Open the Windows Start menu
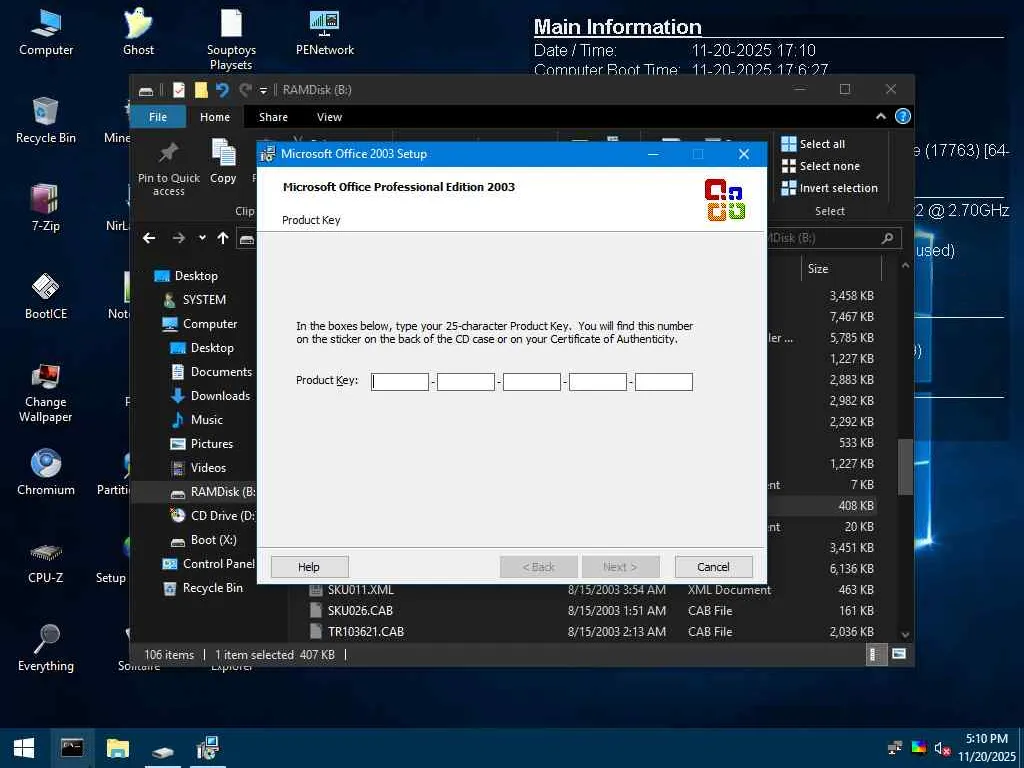The width and height of the screenshot is (1024, 768). tap(24, 748)
